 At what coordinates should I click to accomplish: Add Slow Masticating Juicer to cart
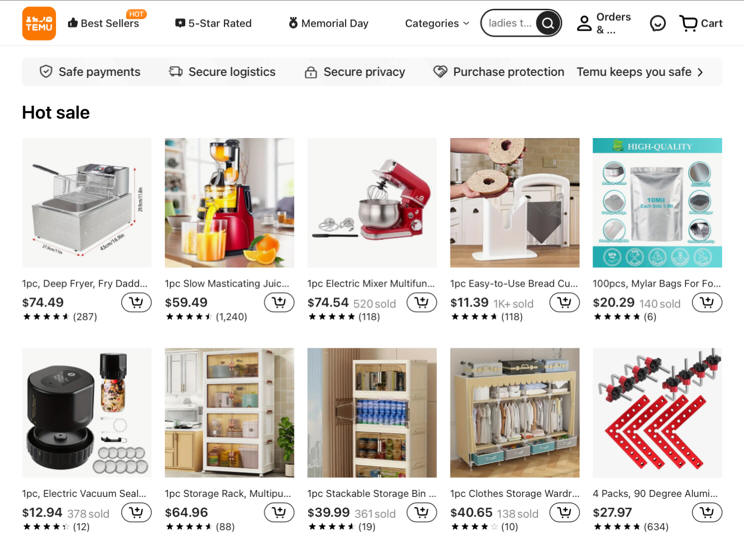pyautogui.click(x=279, y=302)
